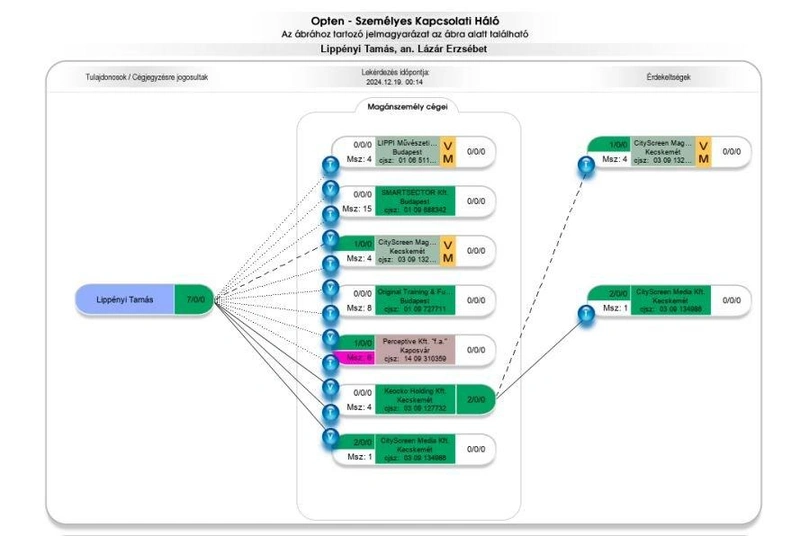
Task: Click the Lekérdezés időpontja date 2024.12.19. 00:14
Action: (x=394, y=82)
